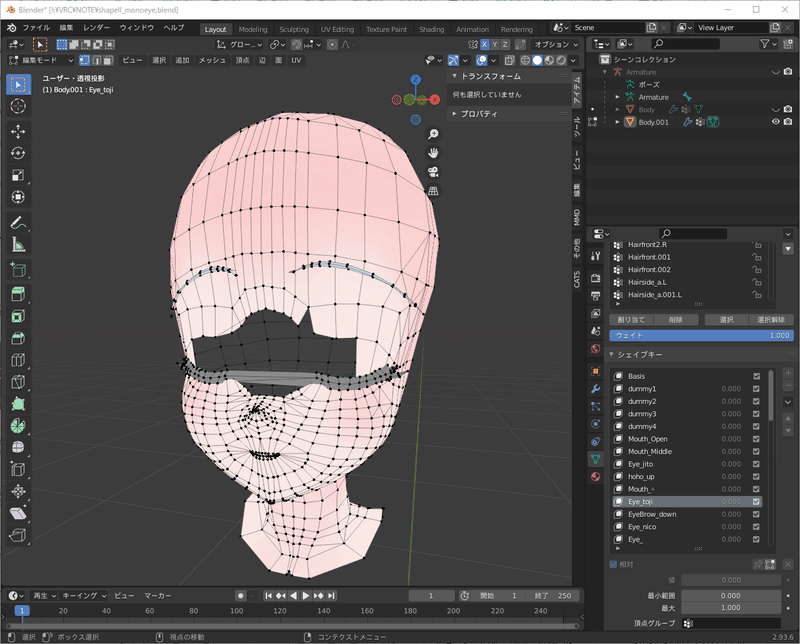Switch to the Modeling workspace tab
Viewport: 800px width, 644px height.
point(253,30)
